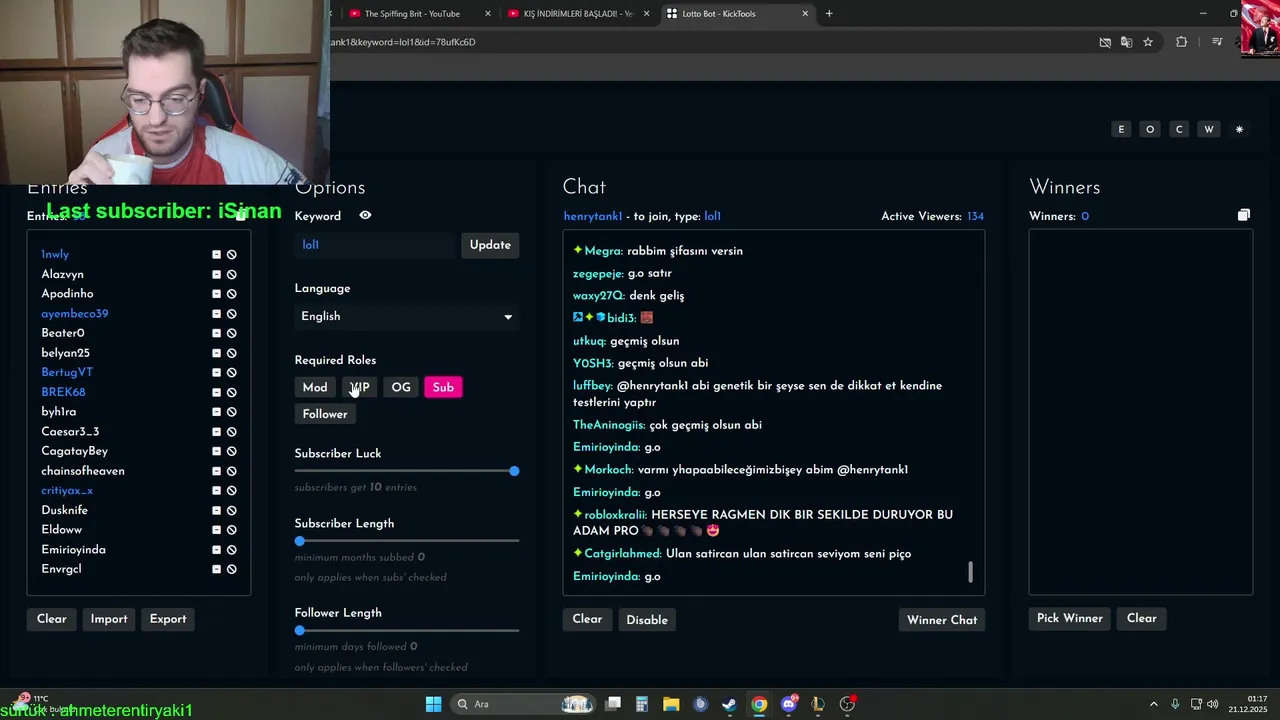Disable chat with Disable button
This screenshot has height=720, width=1280.
click(647, 620)
